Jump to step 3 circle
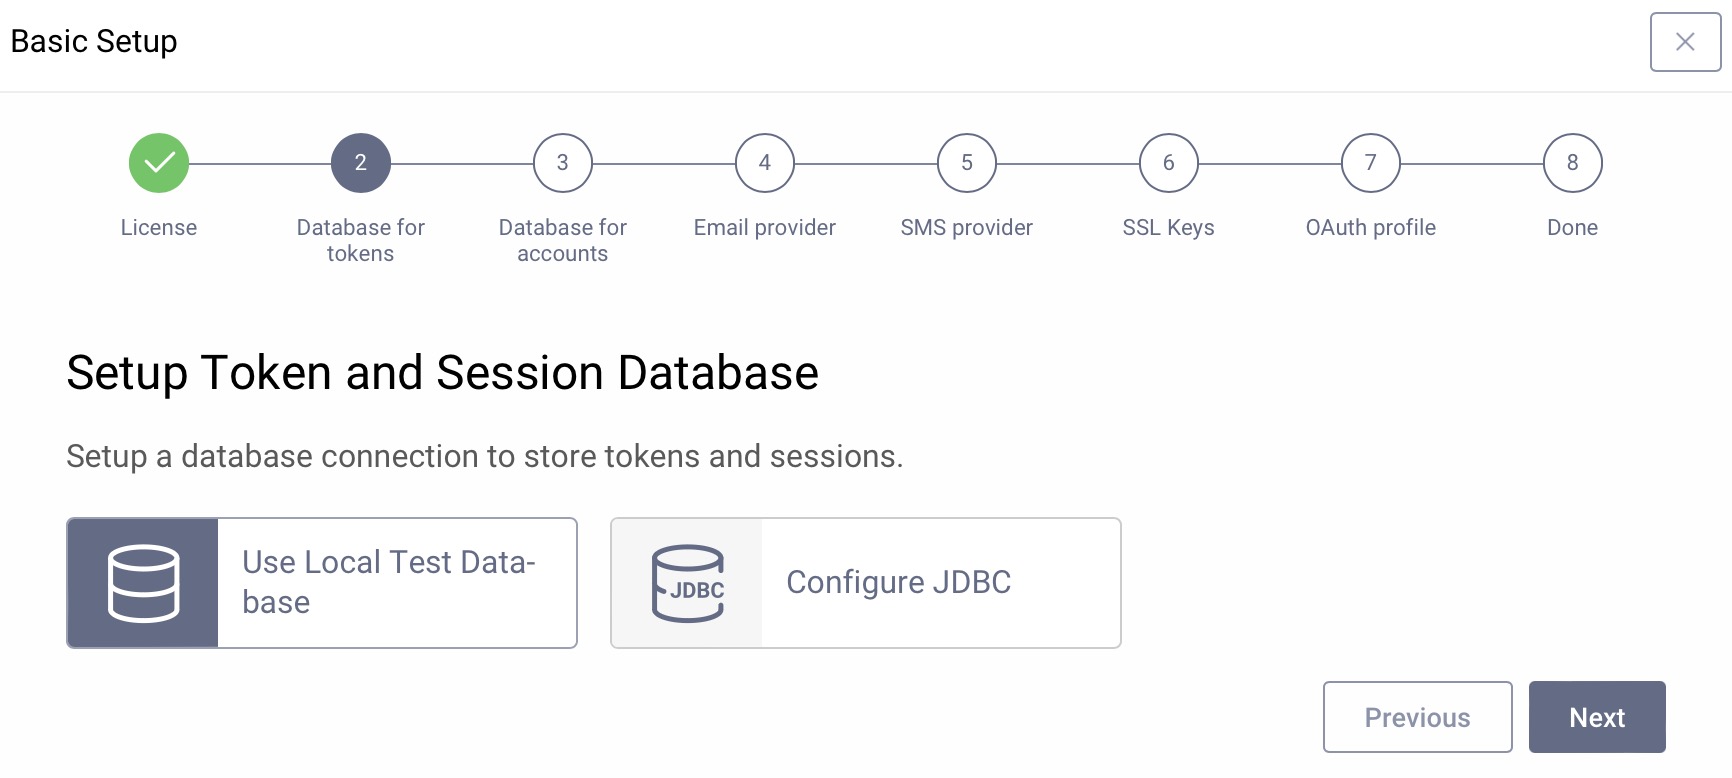The image size is (1732, 778). pos(563,163)
